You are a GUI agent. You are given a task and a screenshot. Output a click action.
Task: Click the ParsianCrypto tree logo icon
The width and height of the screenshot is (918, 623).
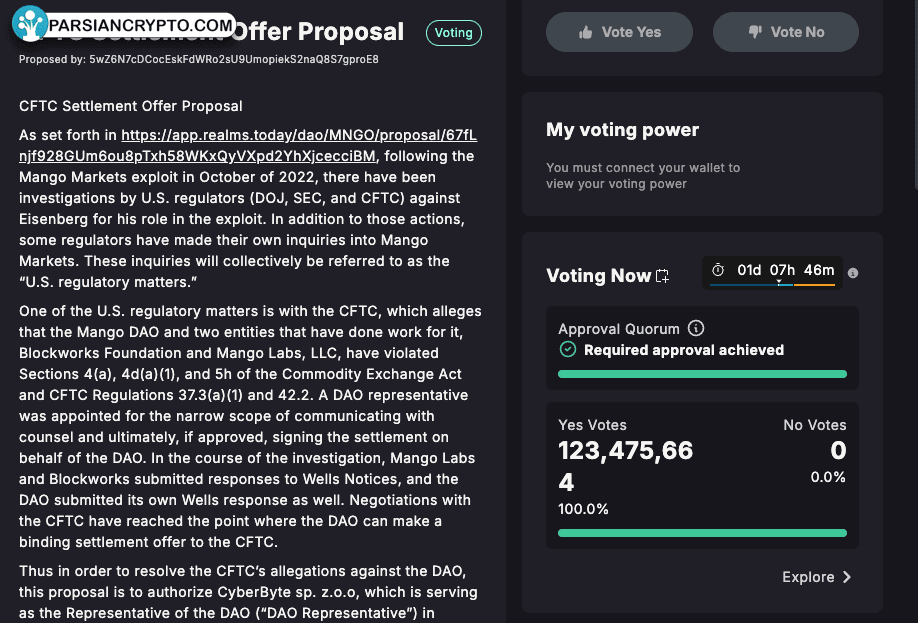tap(30, 24)
